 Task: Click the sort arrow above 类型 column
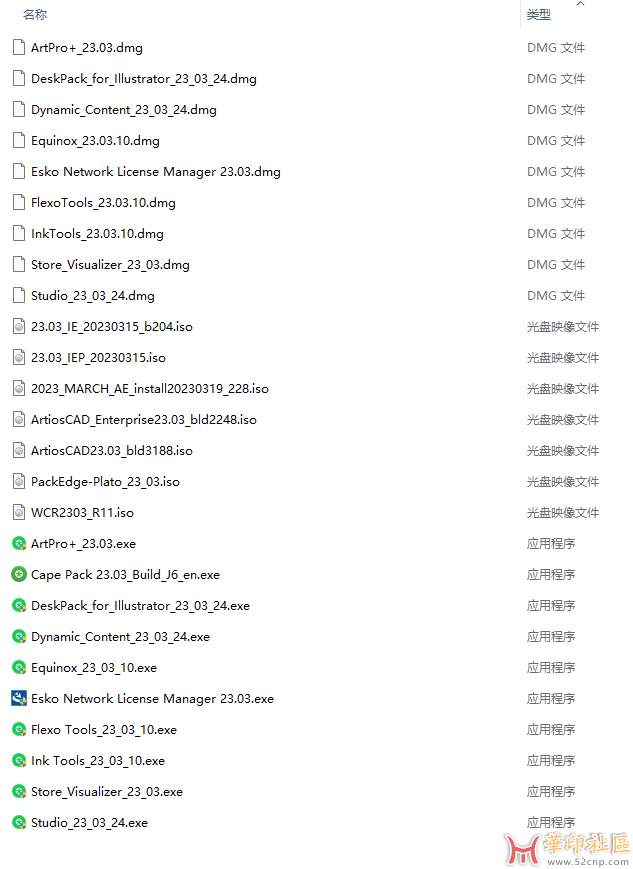pyautogui.click(x=580, y=4)
